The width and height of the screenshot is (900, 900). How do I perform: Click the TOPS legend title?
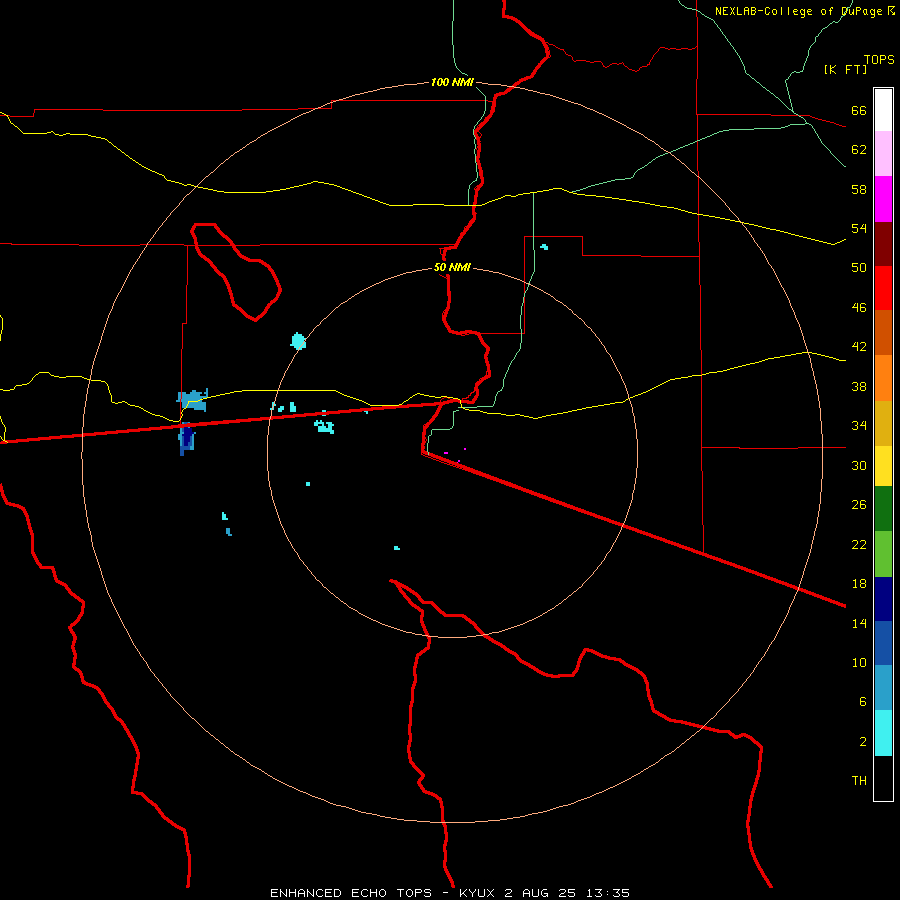coord(879,59)
